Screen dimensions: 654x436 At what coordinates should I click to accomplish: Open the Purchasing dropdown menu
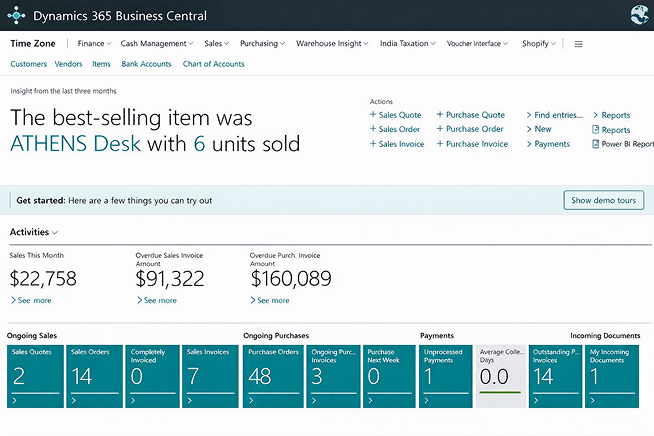(262, 43)
